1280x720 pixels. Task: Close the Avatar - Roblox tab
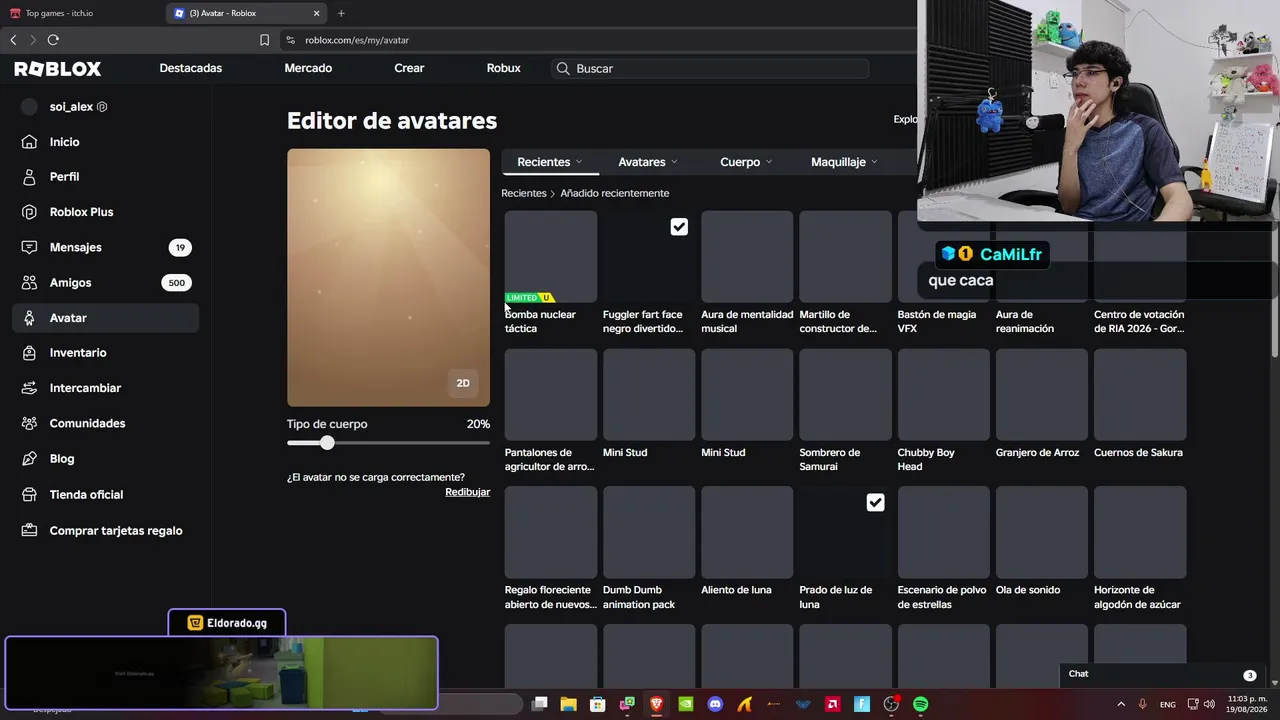click(317, 13)
